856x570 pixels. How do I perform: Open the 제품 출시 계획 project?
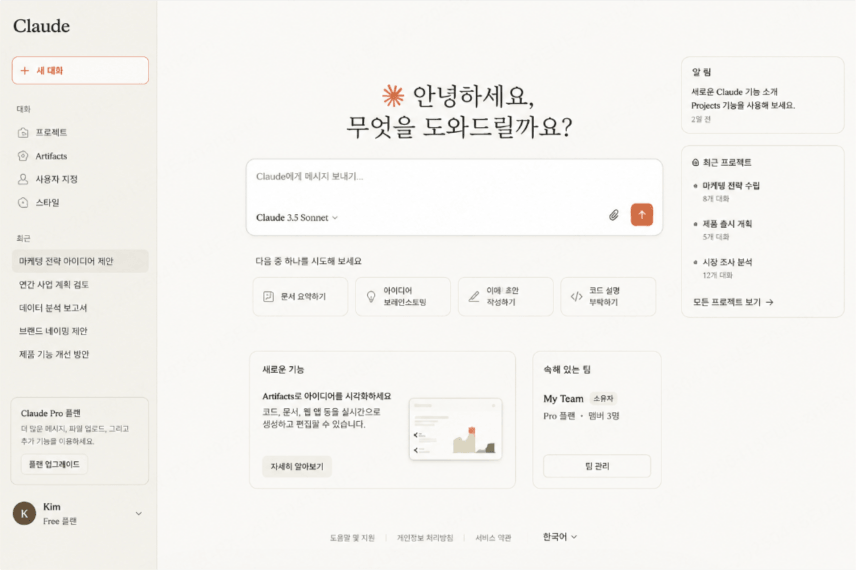click(727, 224)
